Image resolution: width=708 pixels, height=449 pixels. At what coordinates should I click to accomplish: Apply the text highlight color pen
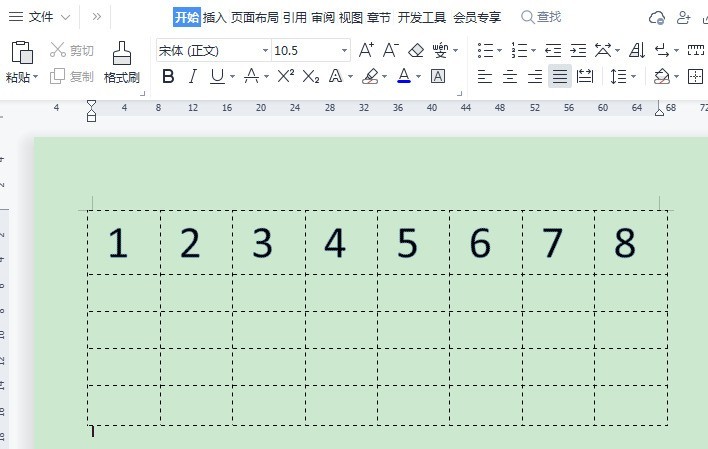[x=370, y=76]
